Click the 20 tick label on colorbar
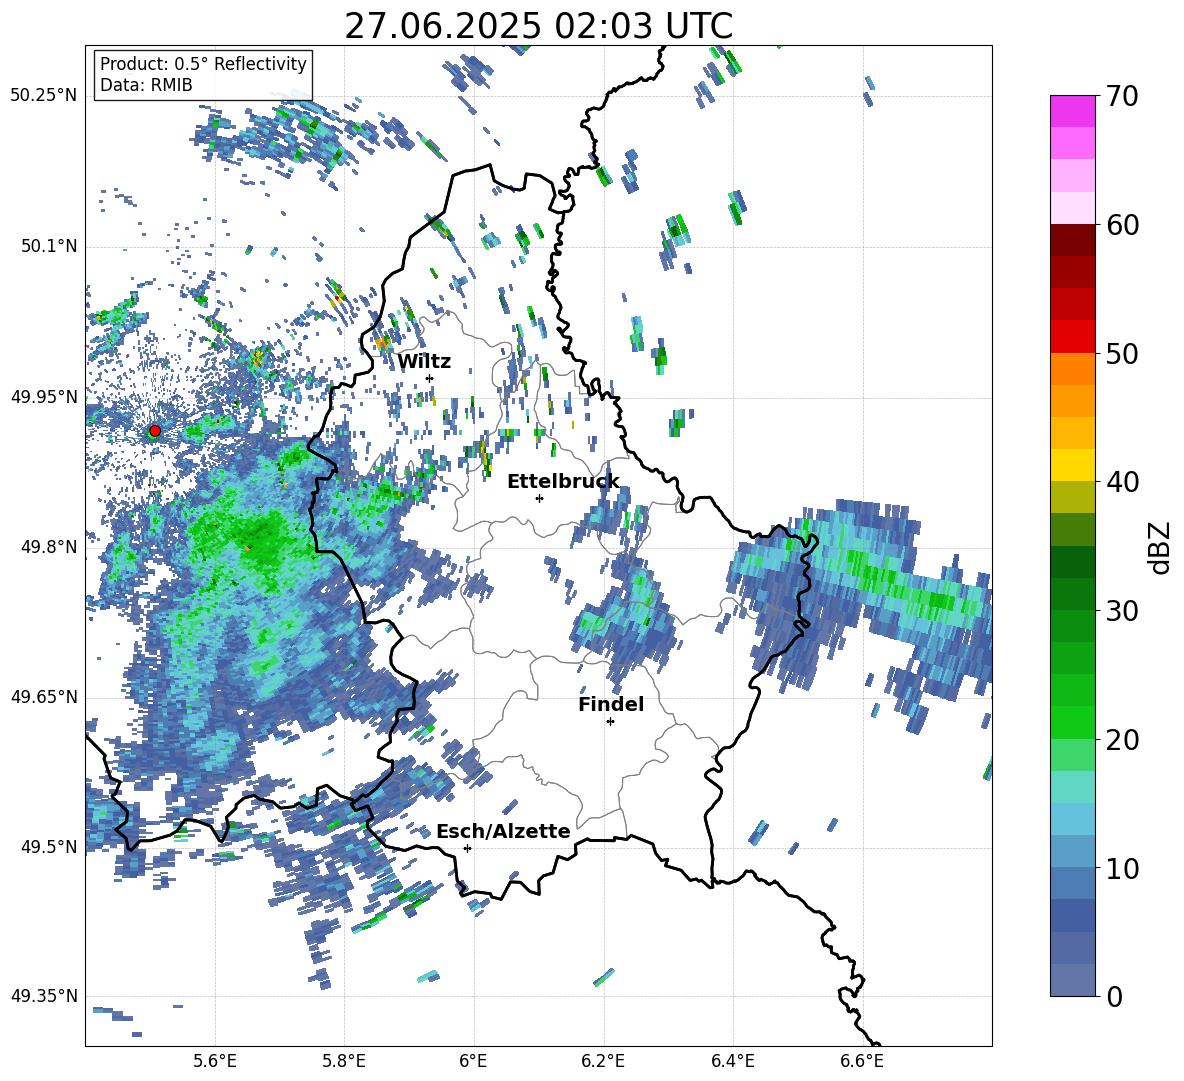The height and width of the screenshot is (1081, 1184). coord(1122,740)
